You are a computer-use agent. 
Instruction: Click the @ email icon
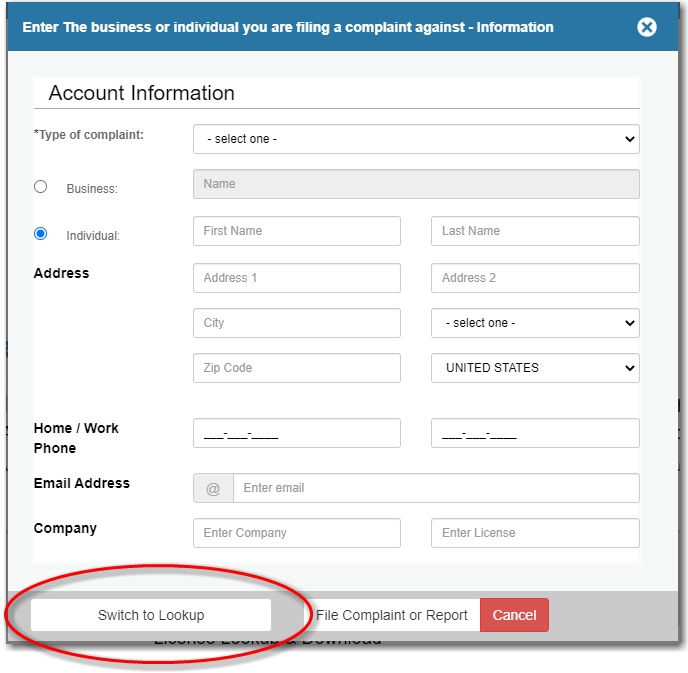point(213,488)
